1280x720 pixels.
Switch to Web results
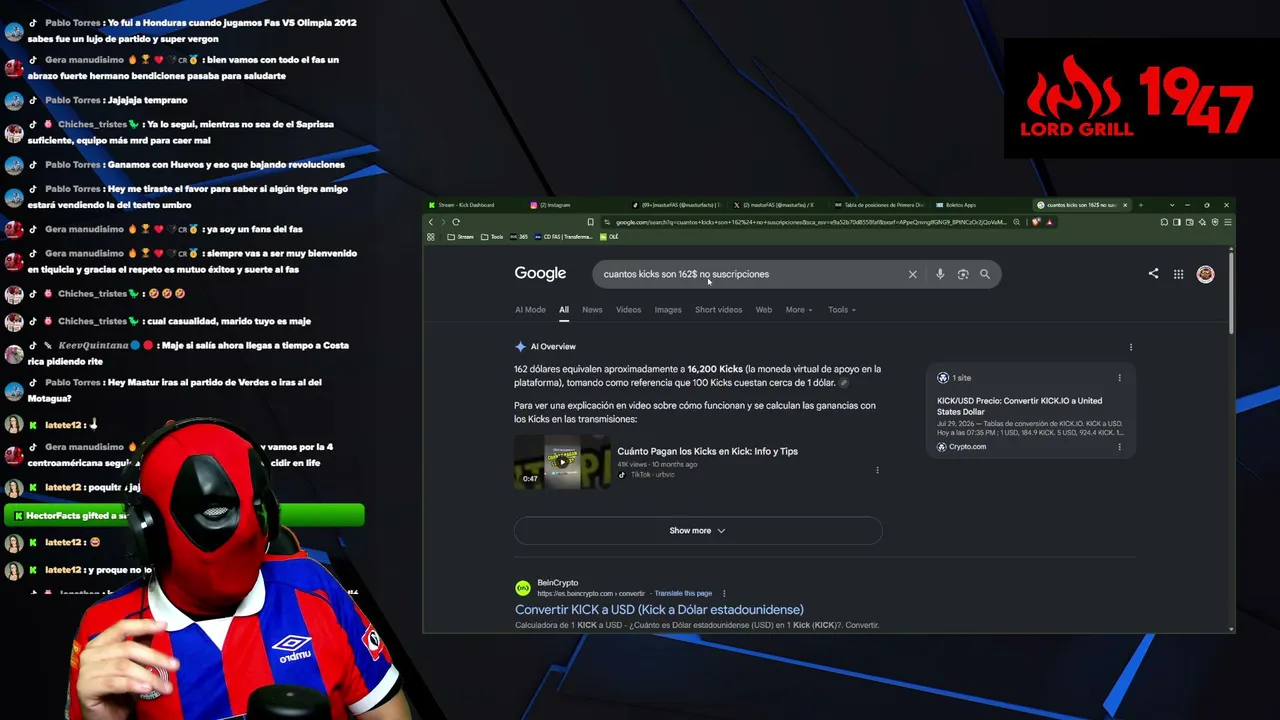tap(764, 310)
